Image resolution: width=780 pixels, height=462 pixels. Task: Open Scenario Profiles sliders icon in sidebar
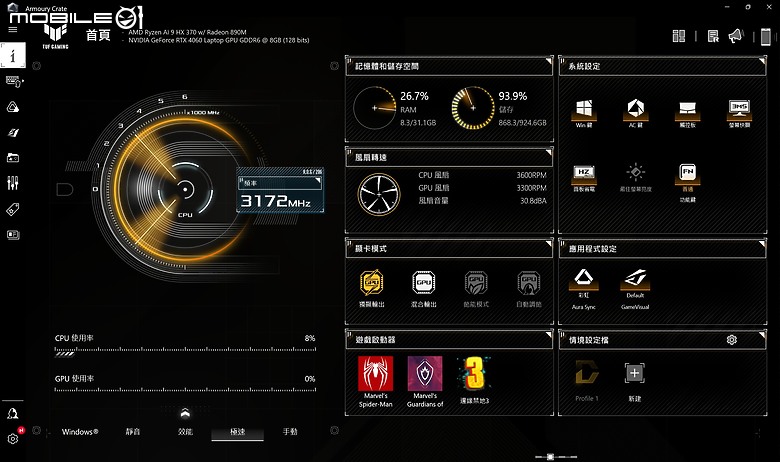point(13,183)
